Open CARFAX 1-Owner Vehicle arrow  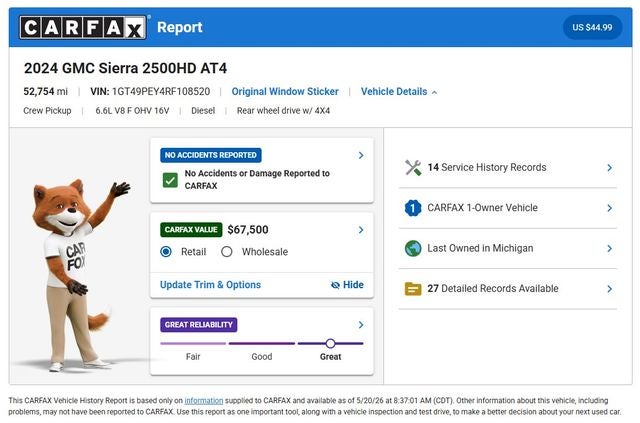pos(609,208)
